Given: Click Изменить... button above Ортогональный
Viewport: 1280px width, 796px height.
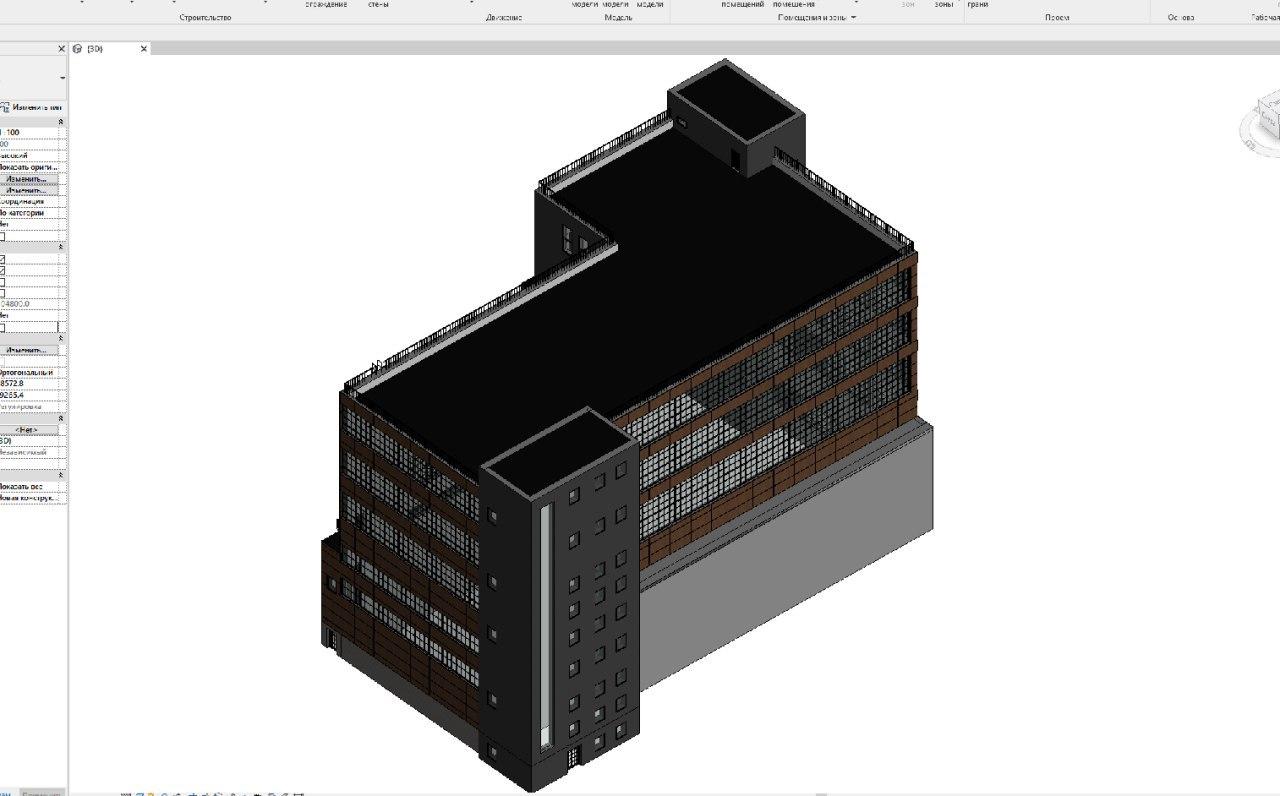Looking at the screenshot, I should 29,350.
